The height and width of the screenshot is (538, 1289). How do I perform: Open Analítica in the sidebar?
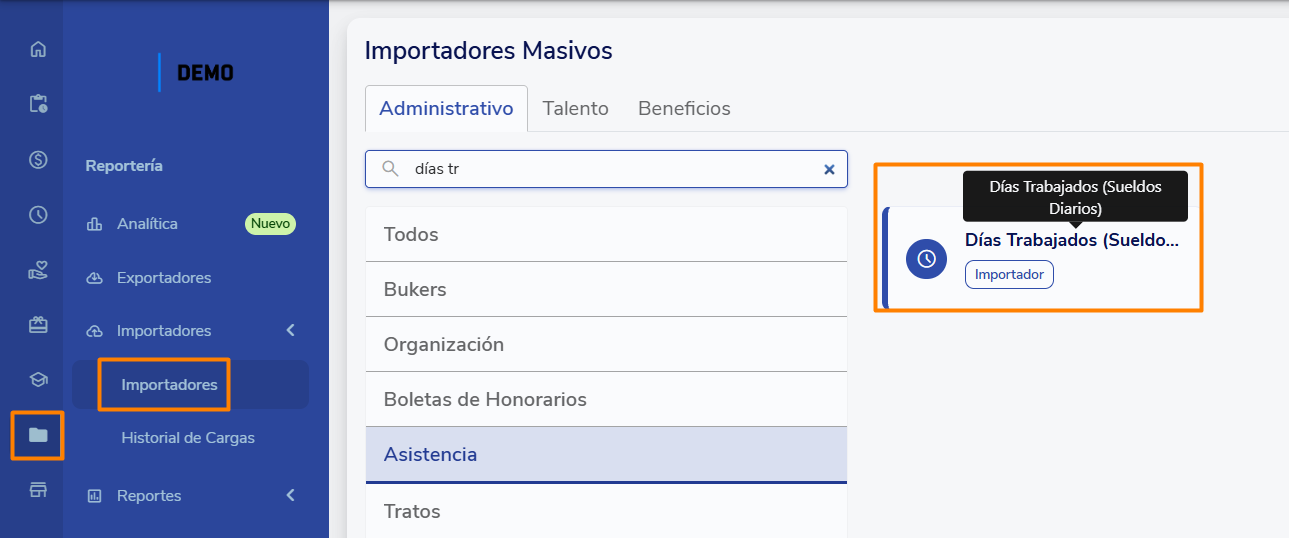[147, 224]
